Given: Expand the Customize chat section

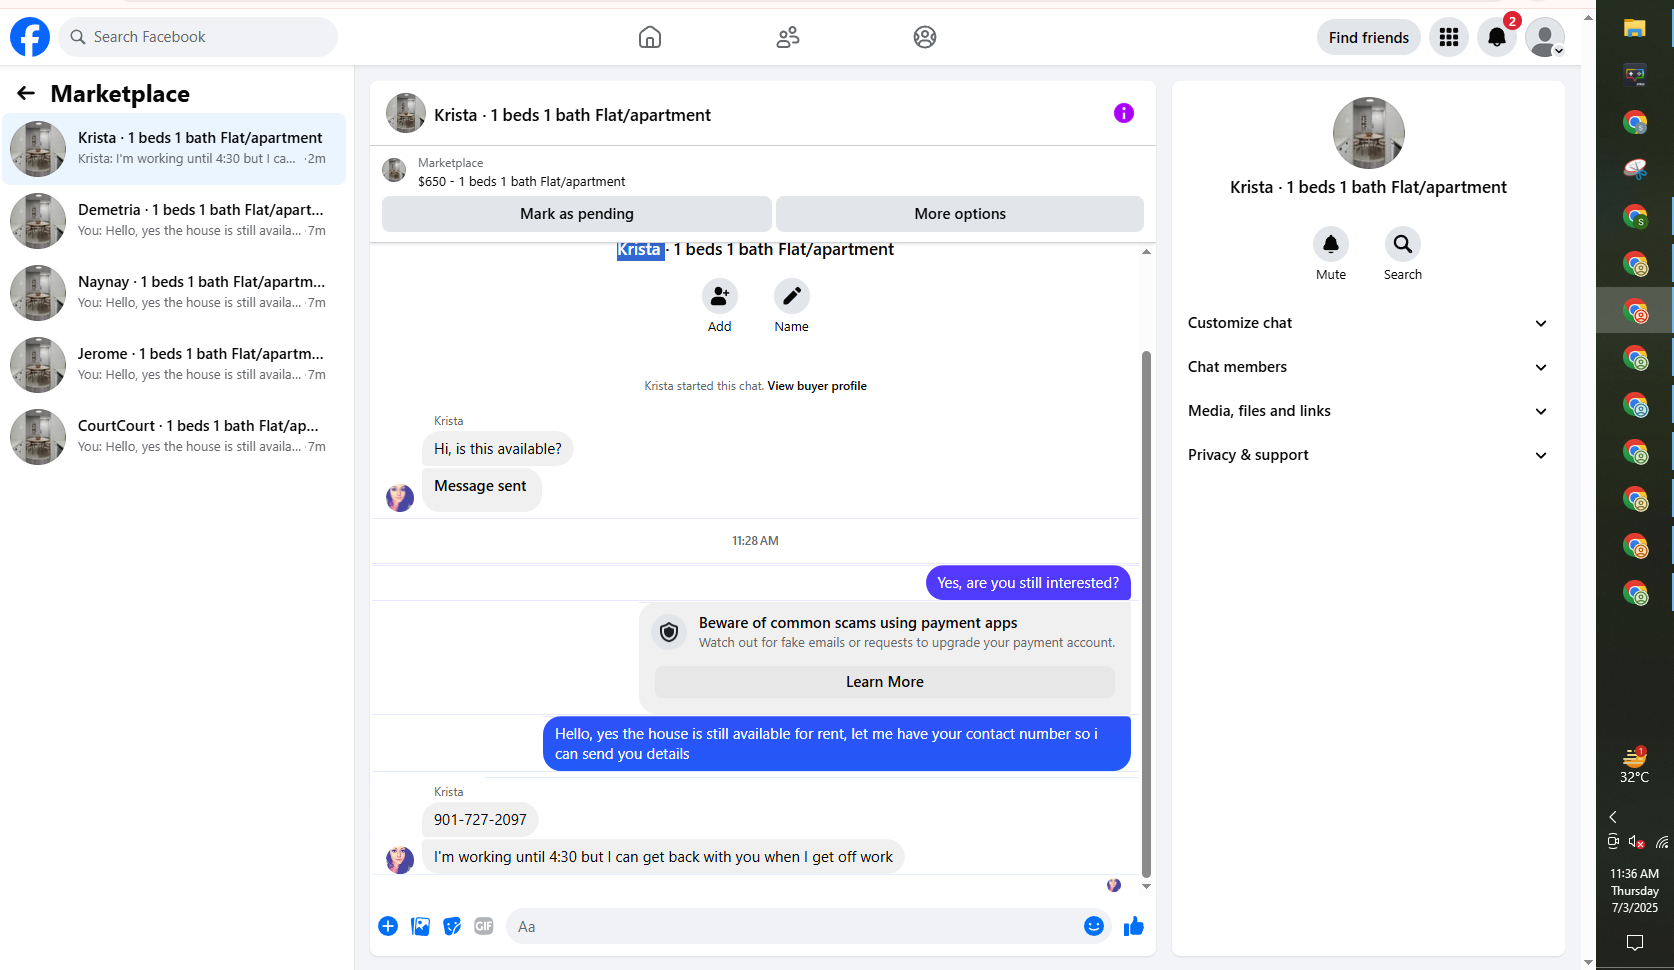Looking at the screenshot, I should [1368, 323].
